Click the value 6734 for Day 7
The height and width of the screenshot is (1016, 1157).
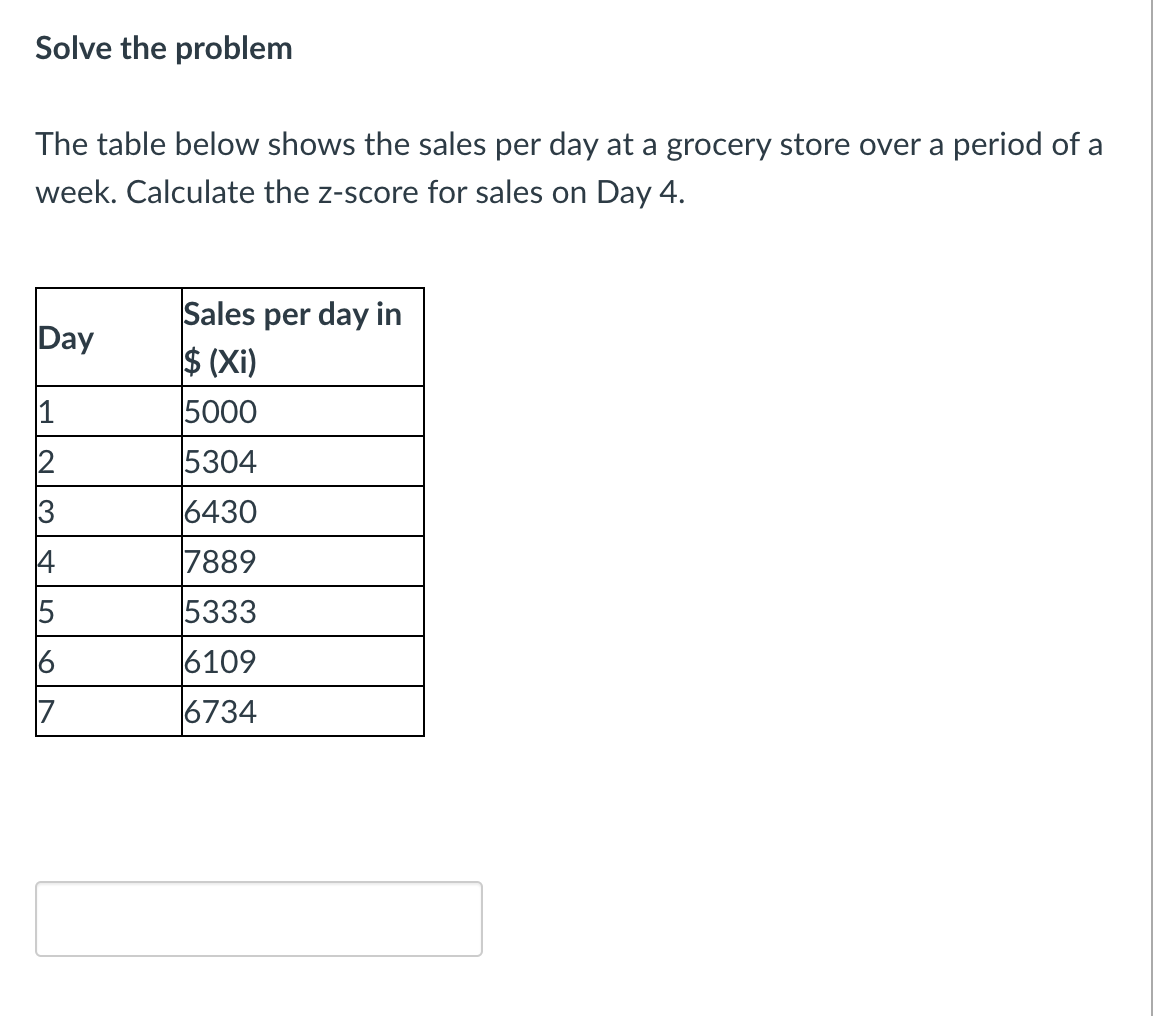pos(221,710)
